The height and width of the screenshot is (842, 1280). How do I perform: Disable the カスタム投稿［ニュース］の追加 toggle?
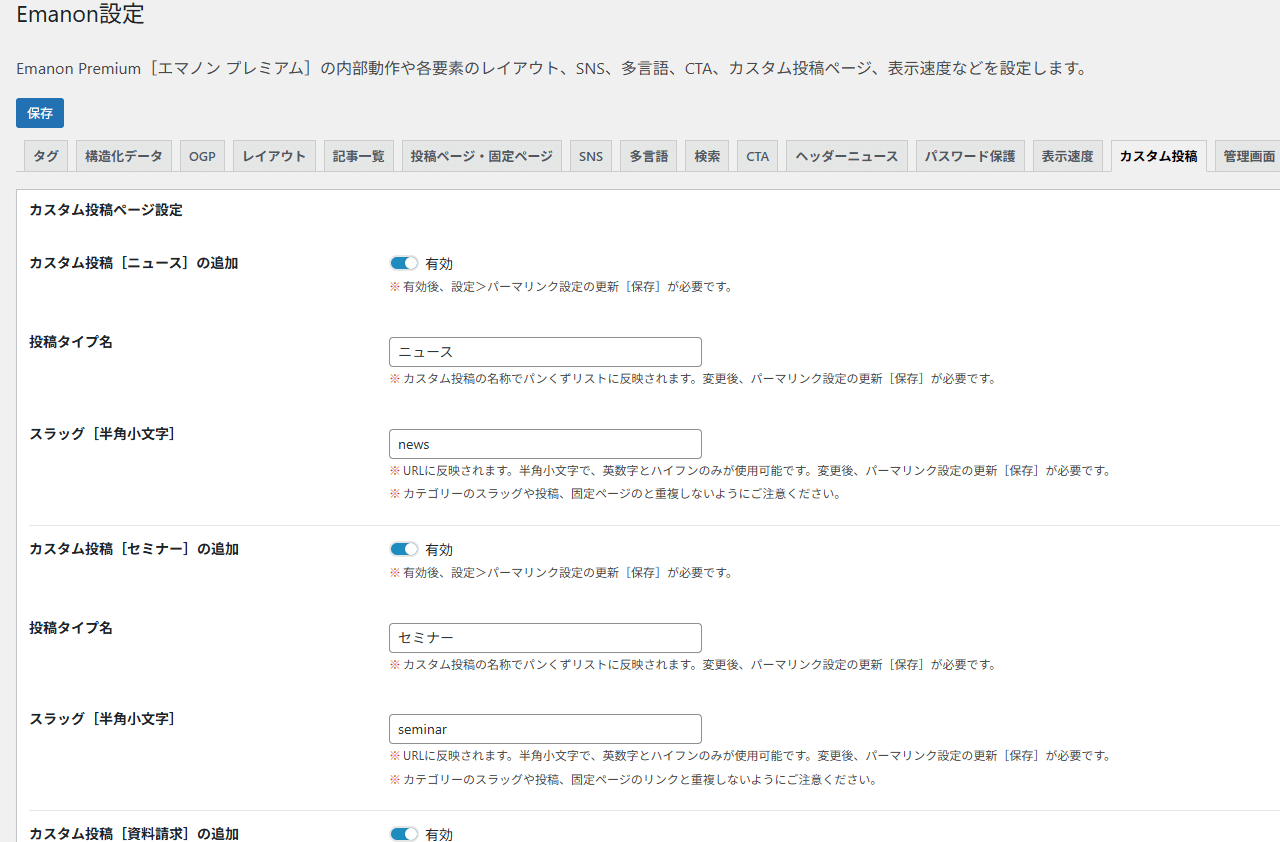point(404,262)
